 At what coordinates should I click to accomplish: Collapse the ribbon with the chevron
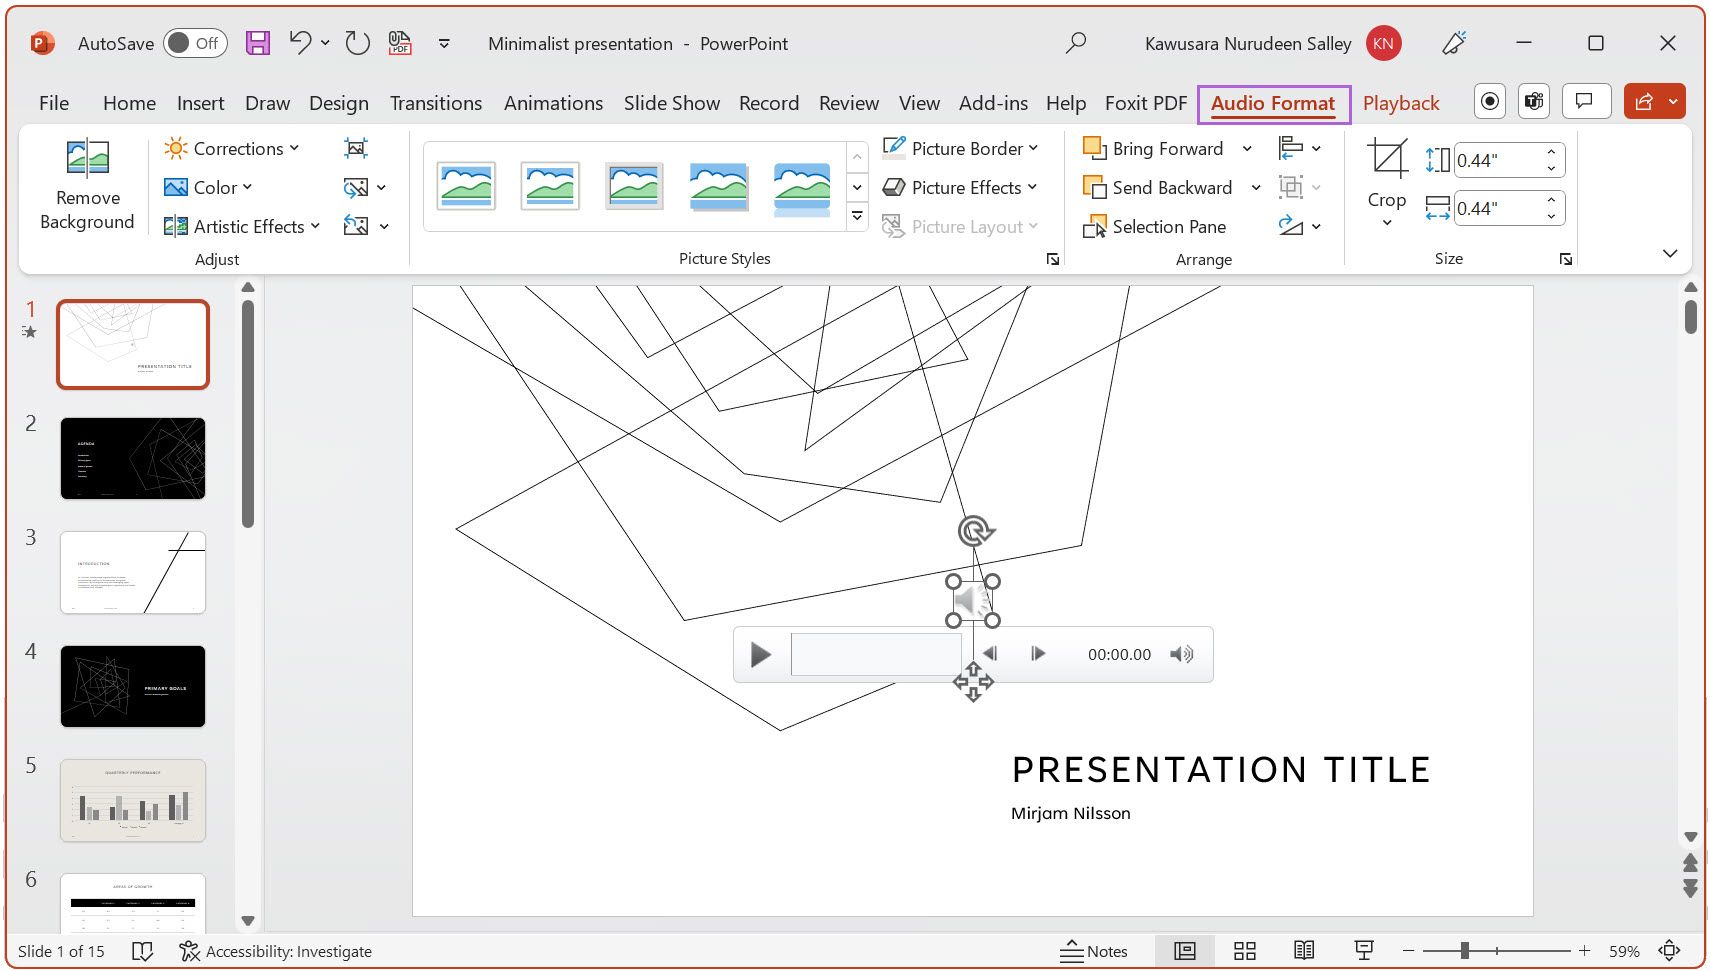(x=1670, y=253)
